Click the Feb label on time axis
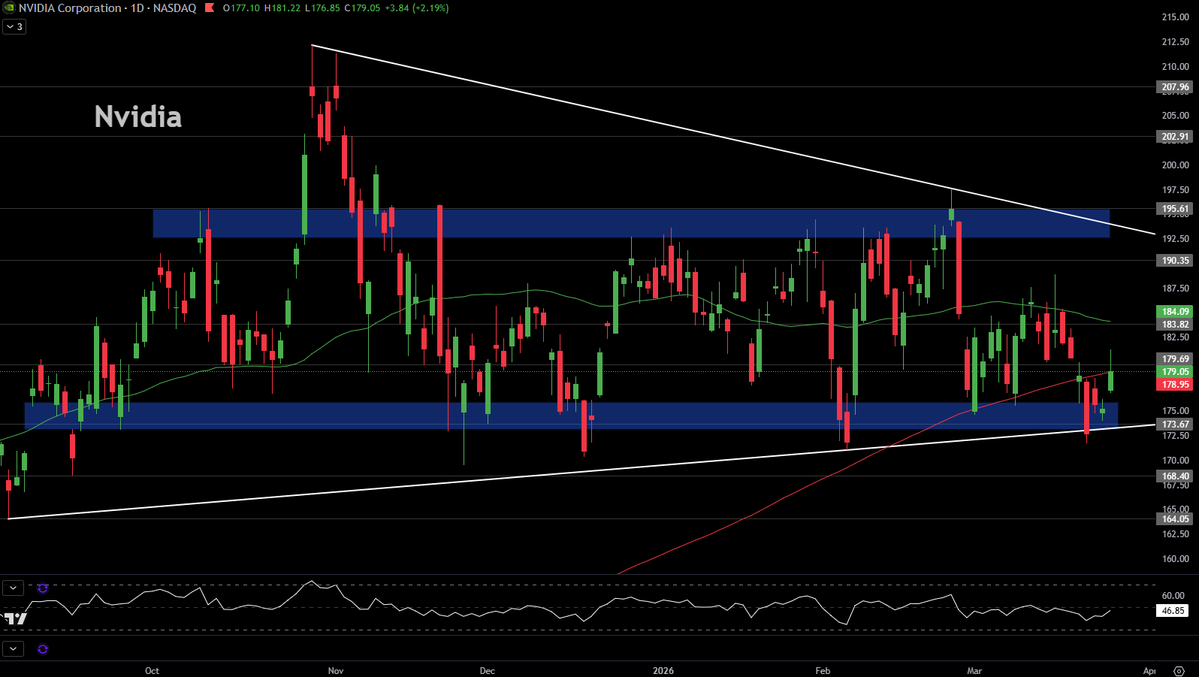Image resolution: width=1199 pixels, height=677 pixels. click(823, 671)
